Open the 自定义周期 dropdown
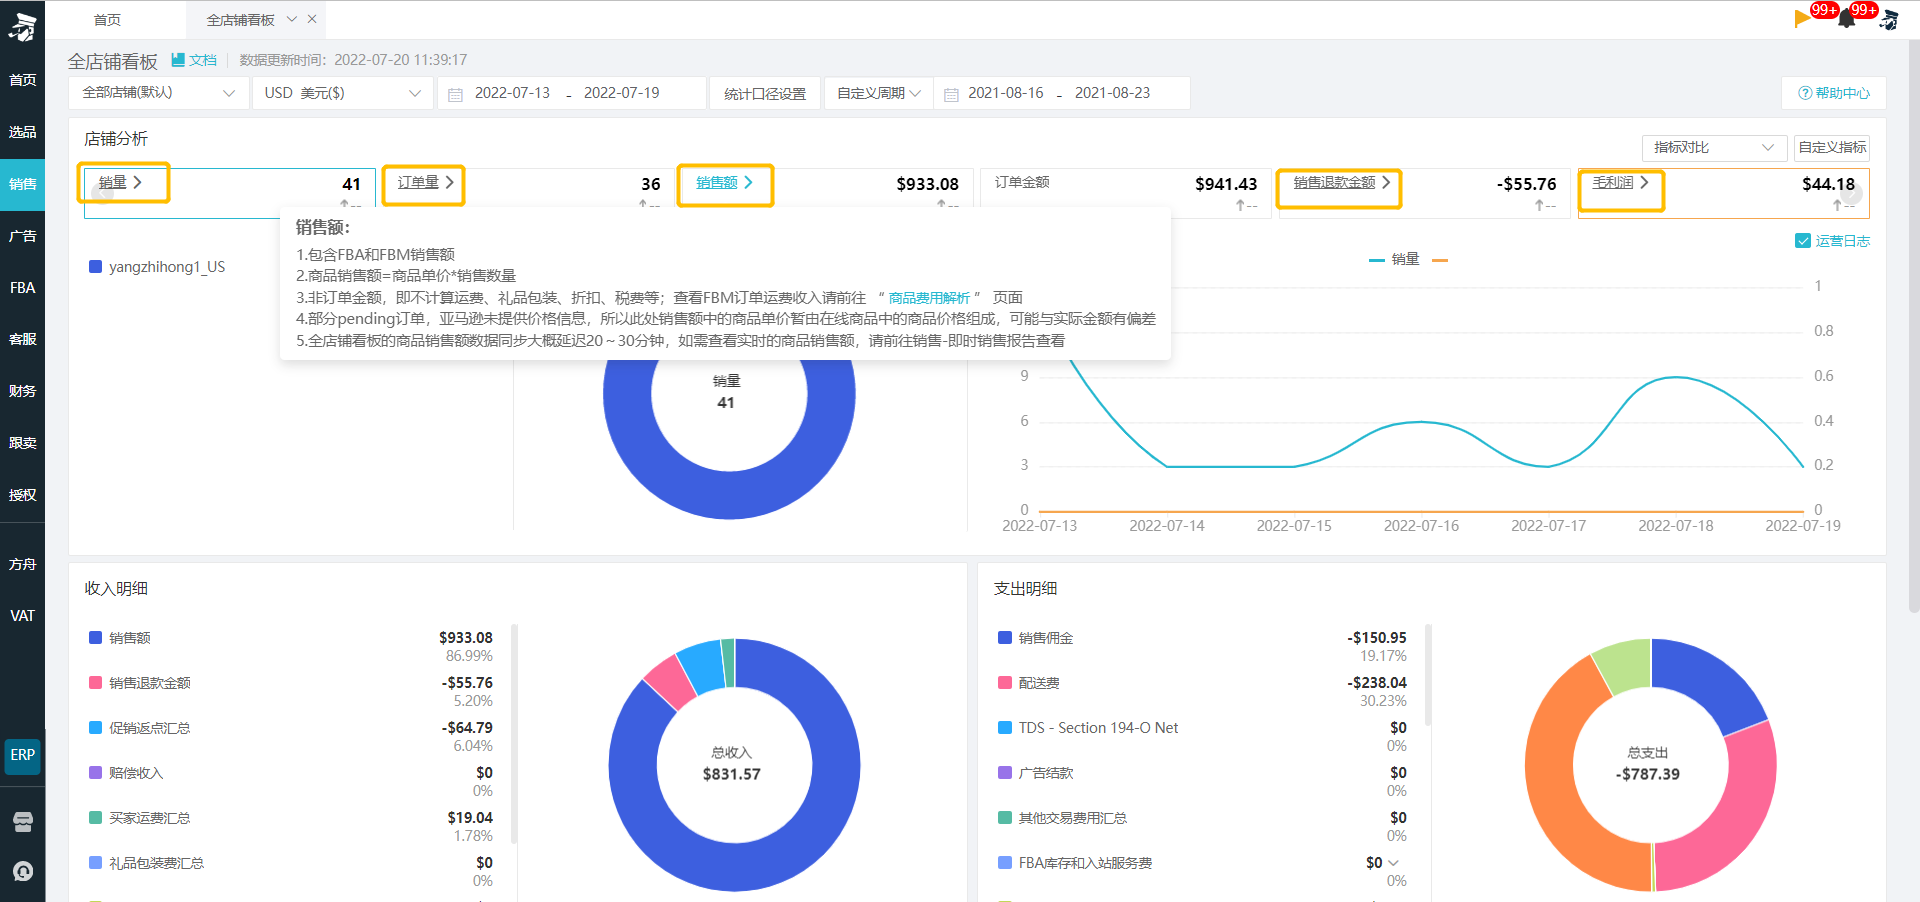Viewport: 1920px width, 902px height. click(878, 93)
